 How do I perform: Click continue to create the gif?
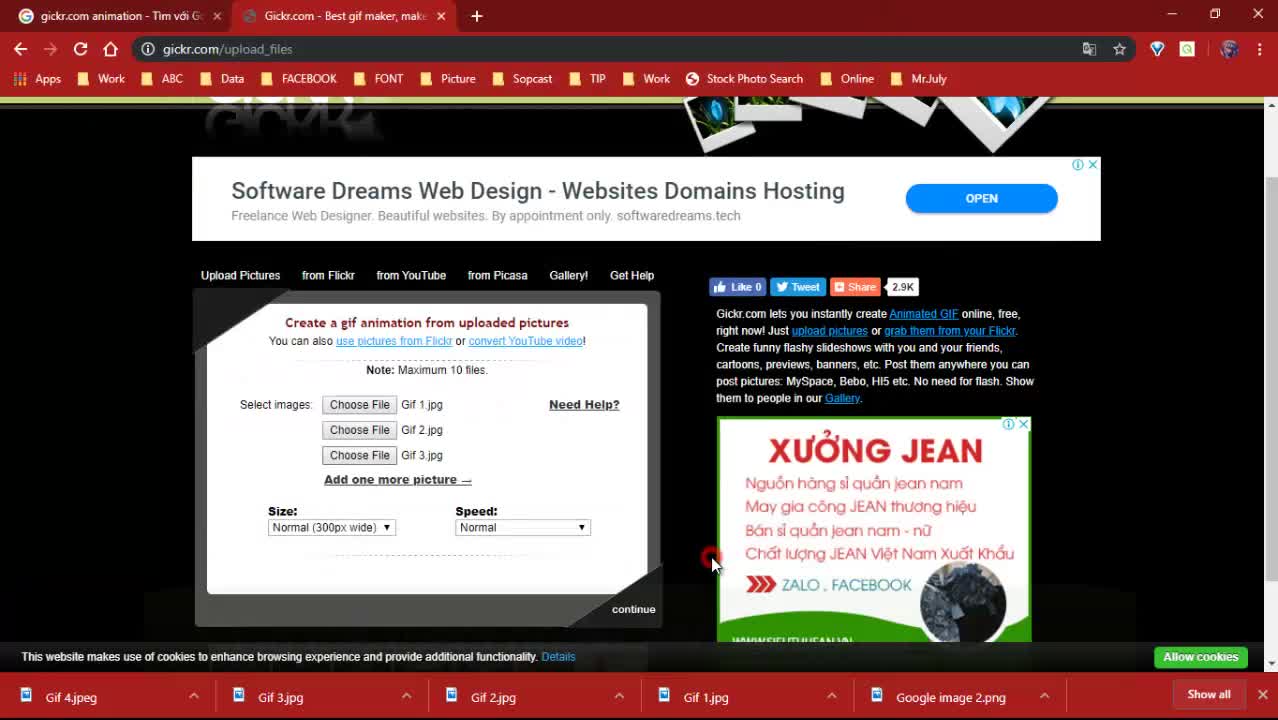point(633,609)
